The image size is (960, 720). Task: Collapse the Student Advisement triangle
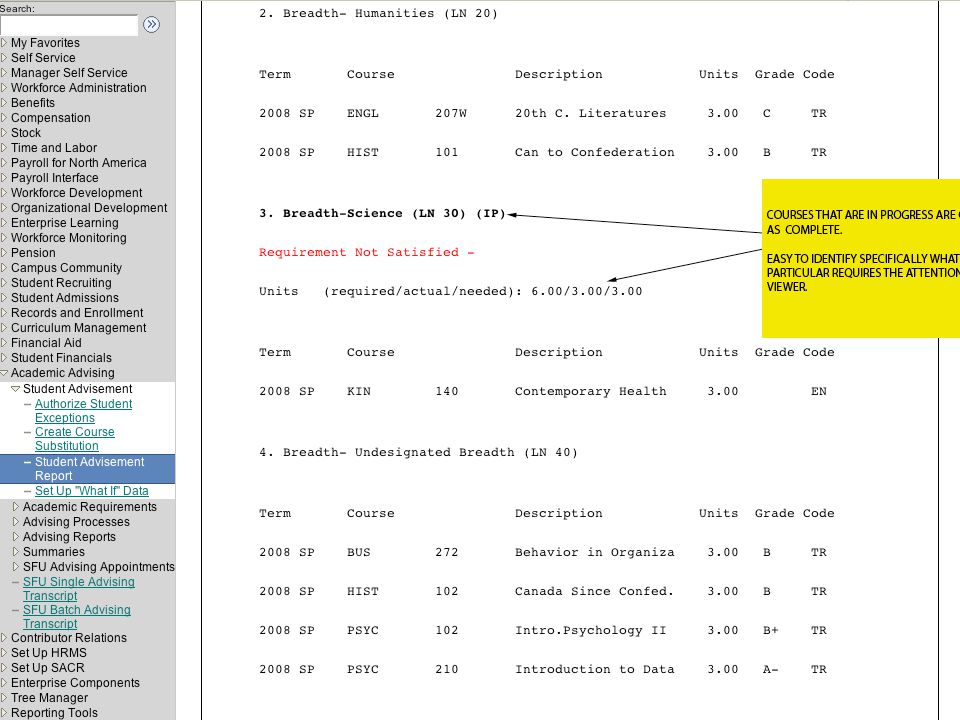click(16, 389)
